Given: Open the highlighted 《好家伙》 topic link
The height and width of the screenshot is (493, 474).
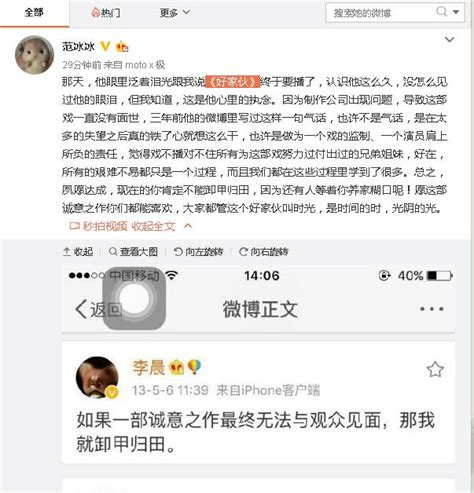Looking at the screenshot, I should (x=232, y=82).
